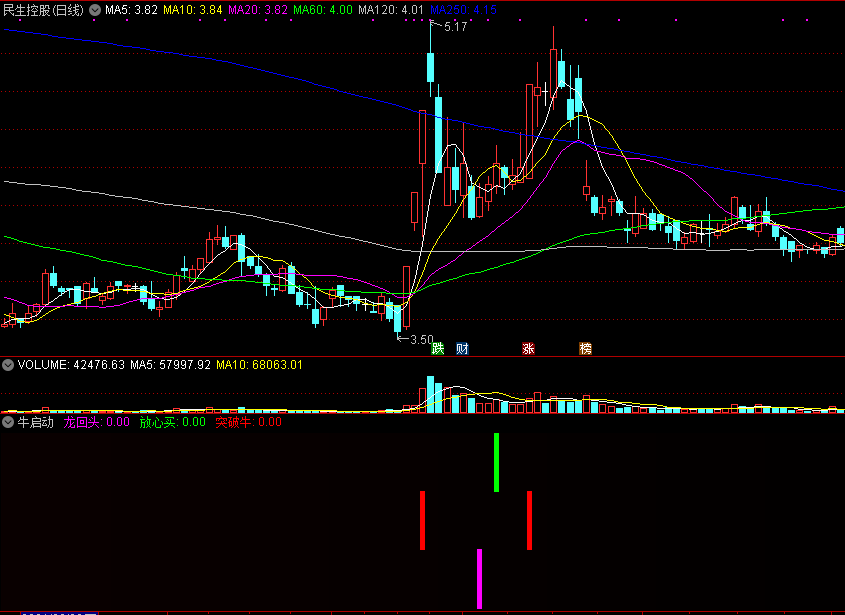Click the orange 榜 marker icon
Image resolution: width=845 pixels, height=615 pixels.
click(585, 349)
